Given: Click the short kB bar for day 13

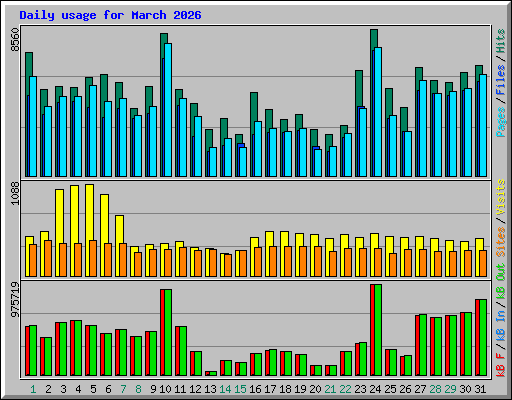Looking at the screenshot, I should (x=211, y=374).
